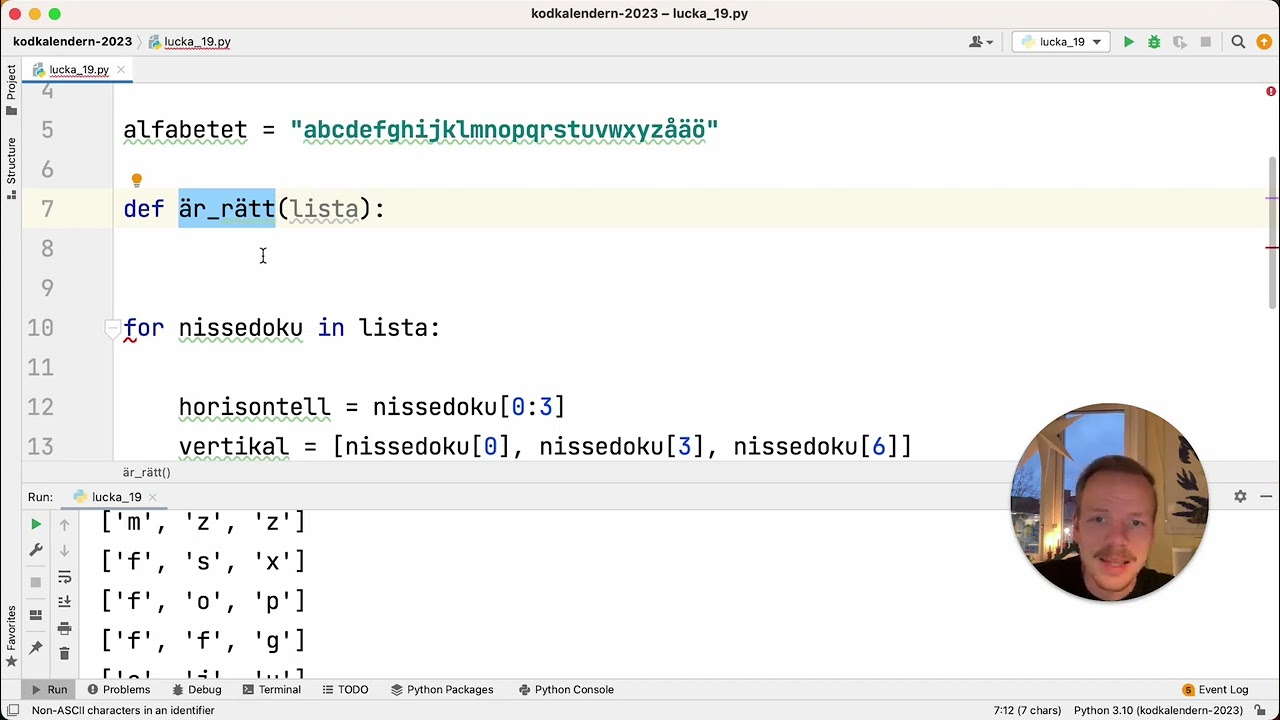The image size is (1280, 720).
Task: Select the lucka_19.py editor tab
Action: (x=79, y=70)
